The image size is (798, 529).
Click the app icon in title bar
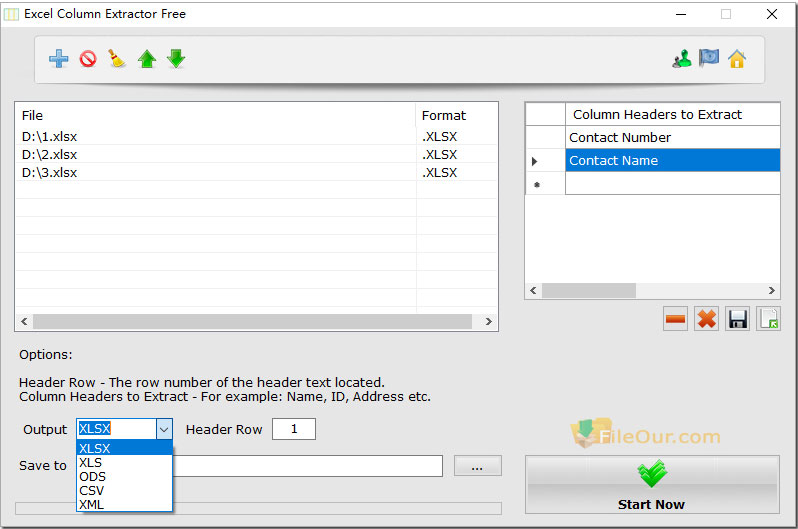coord(11,14)
